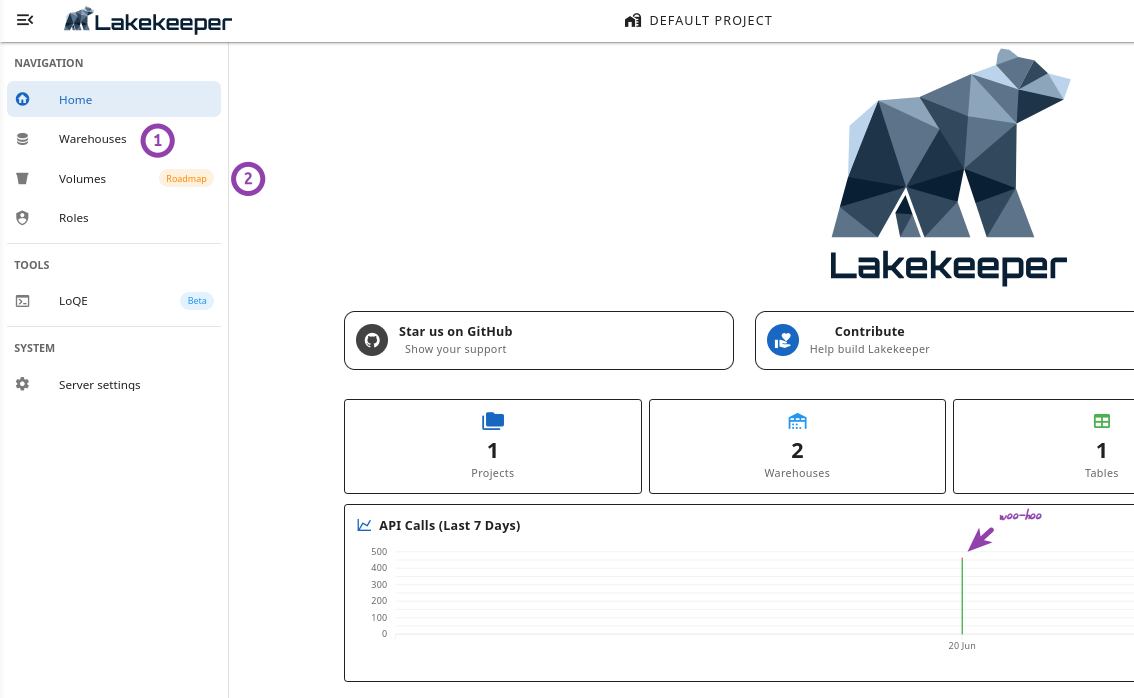Click the Contribute hand-heart icon
Screen dimensions: 1134x698
click(x=783, y=340)
